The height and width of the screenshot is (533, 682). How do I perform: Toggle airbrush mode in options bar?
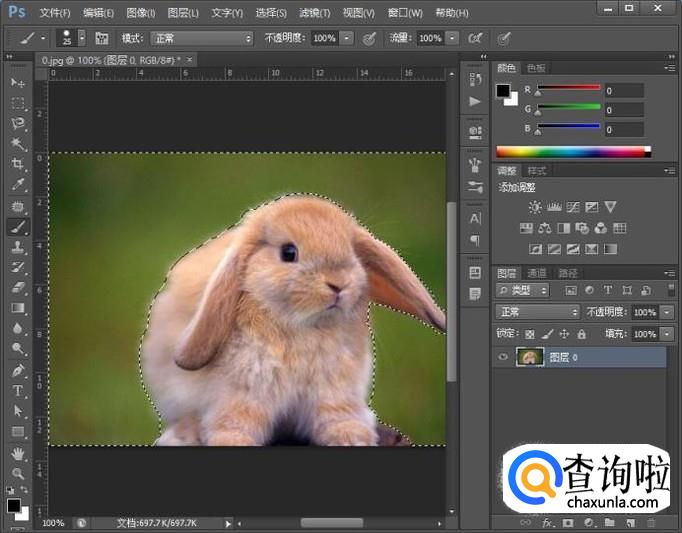click(x=476, y=38)
